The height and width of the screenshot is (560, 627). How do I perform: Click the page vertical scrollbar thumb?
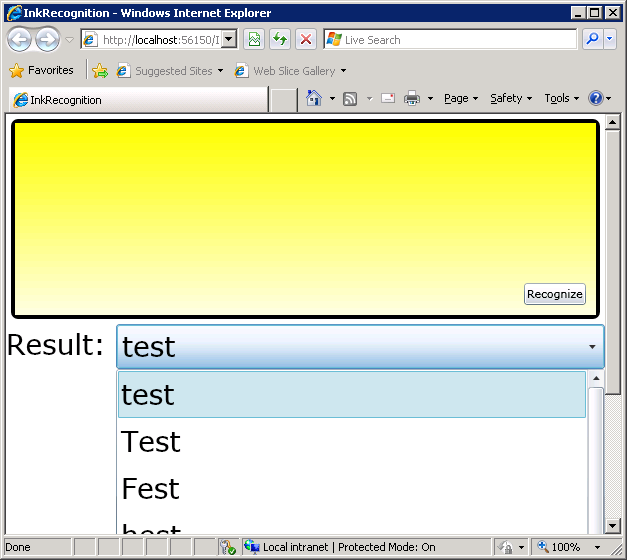tap(613, 262)
